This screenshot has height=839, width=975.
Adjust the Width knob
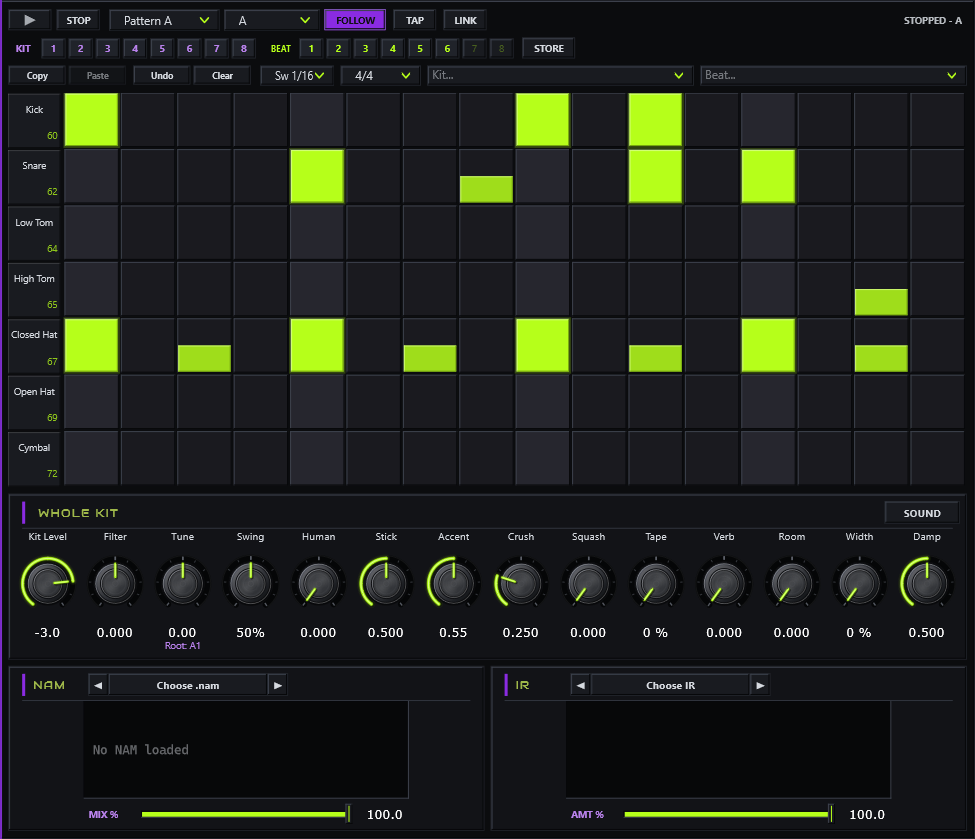(859, 582)
